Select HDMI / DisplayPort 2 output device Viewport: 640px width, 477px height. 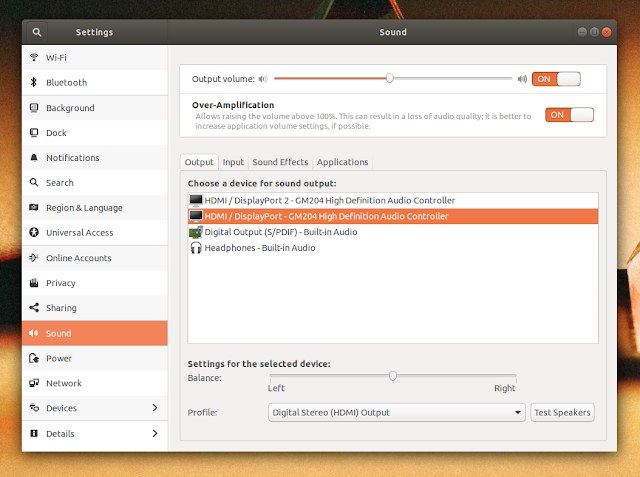point(393,200)
